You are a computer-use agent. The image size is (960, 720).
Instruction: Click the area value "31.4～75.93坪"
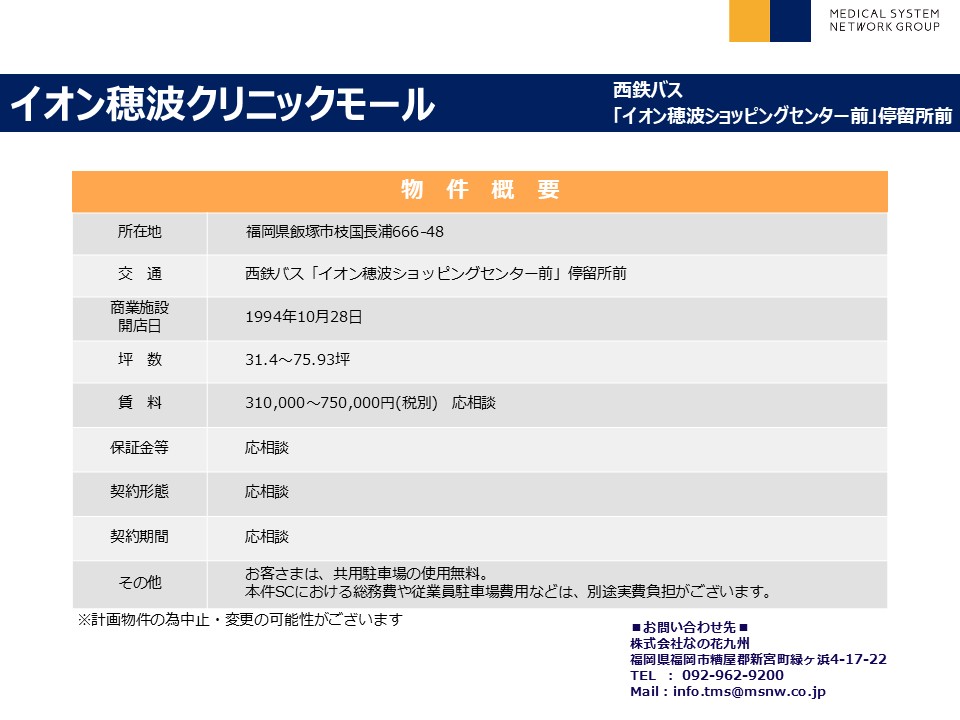(x=298, y=359)
